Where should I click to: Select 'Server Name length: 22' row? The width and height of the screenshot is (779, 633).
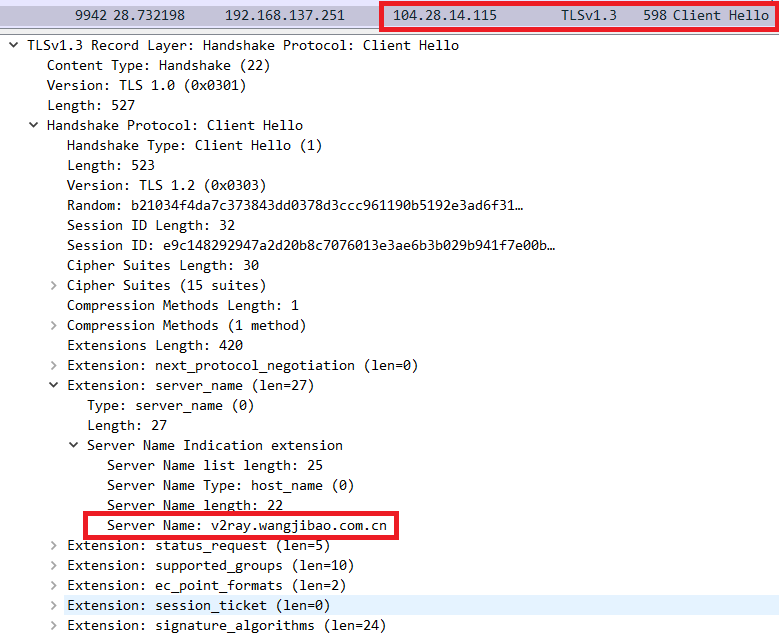(x=195, y=505)
